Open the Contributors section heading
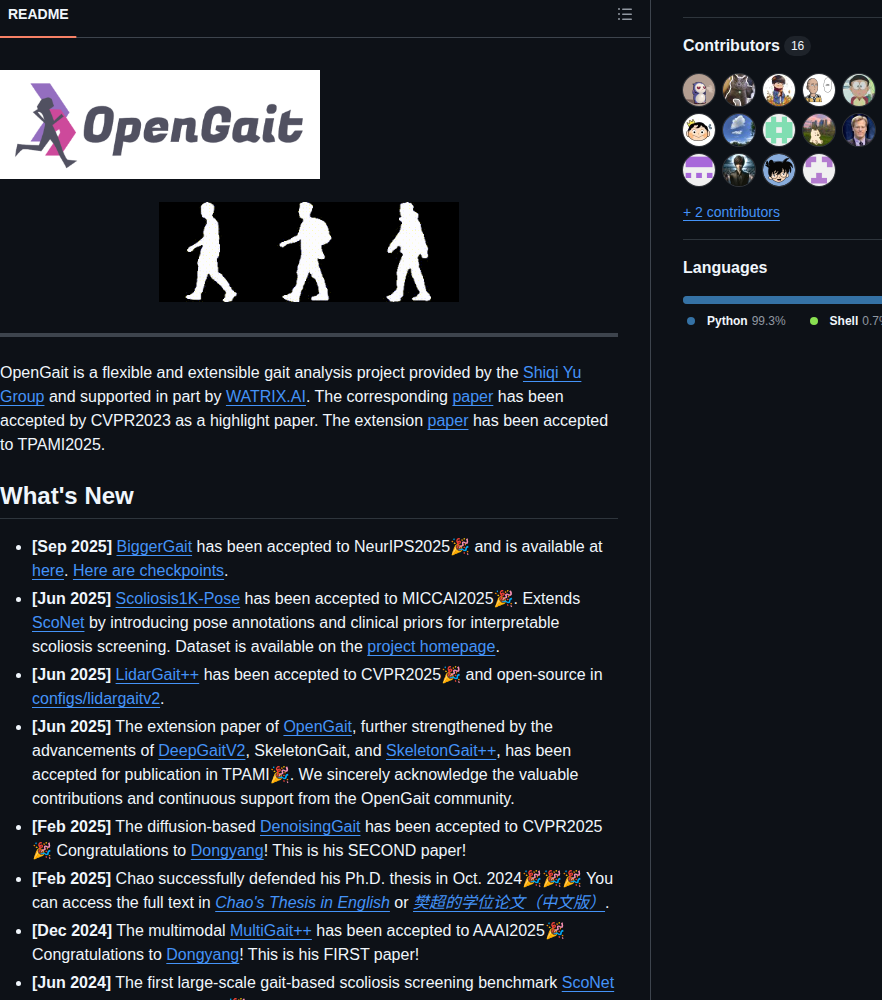This screenshot has width=882, height=1000. tap(731, 45)
